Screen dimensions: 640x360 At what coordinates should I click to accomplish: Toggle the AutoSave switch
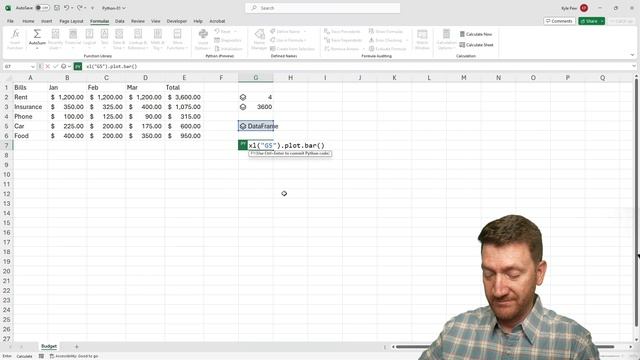42,8
